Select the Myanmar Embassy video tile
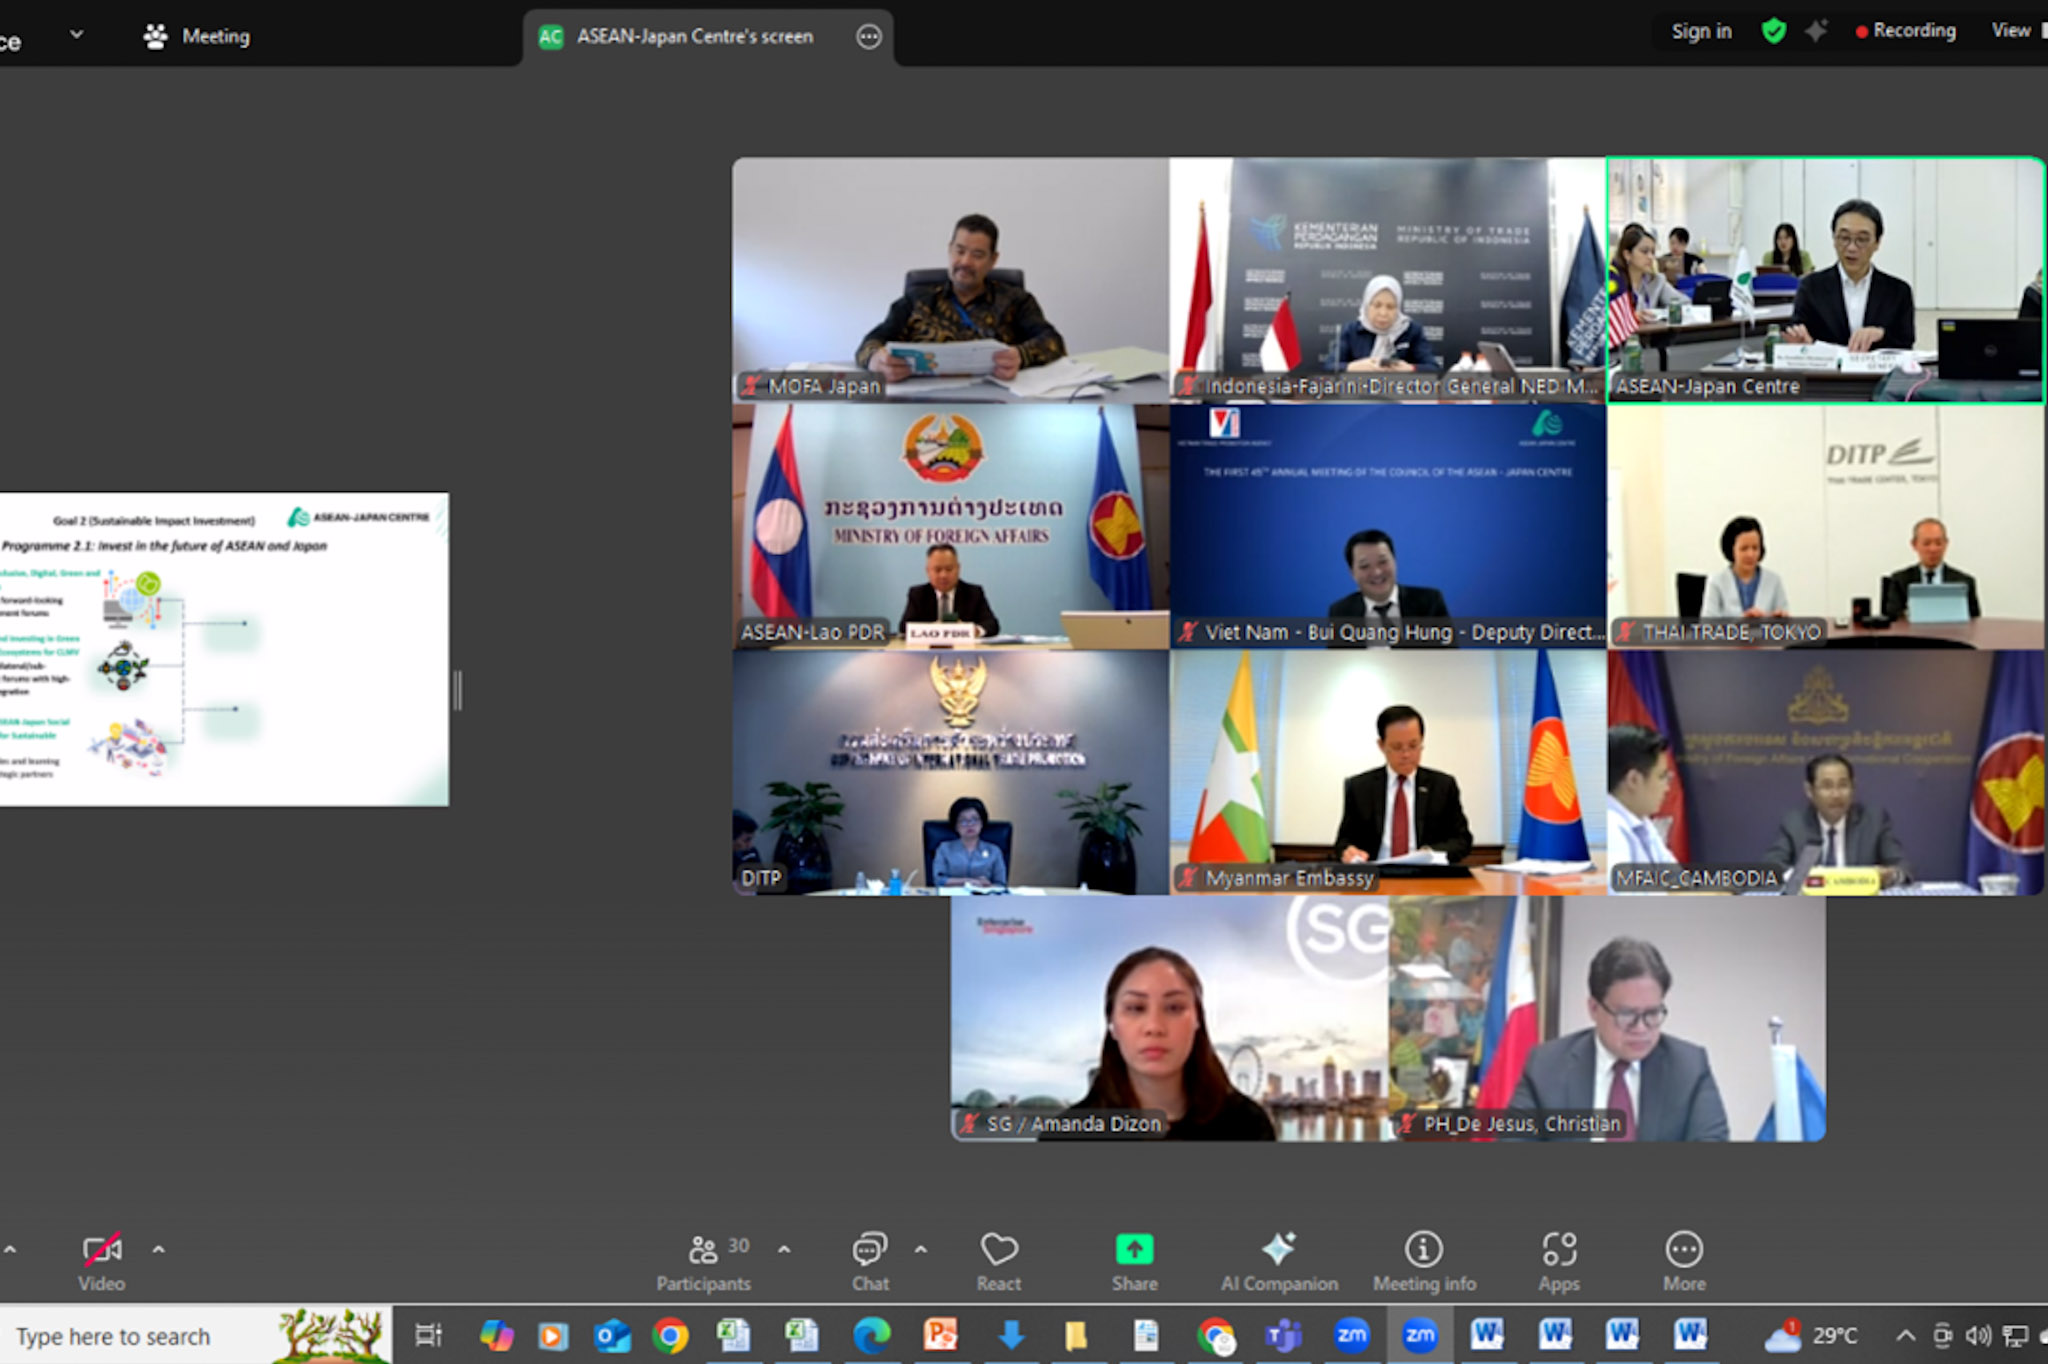The image size is (2048, 1364). click(1388, 772)
